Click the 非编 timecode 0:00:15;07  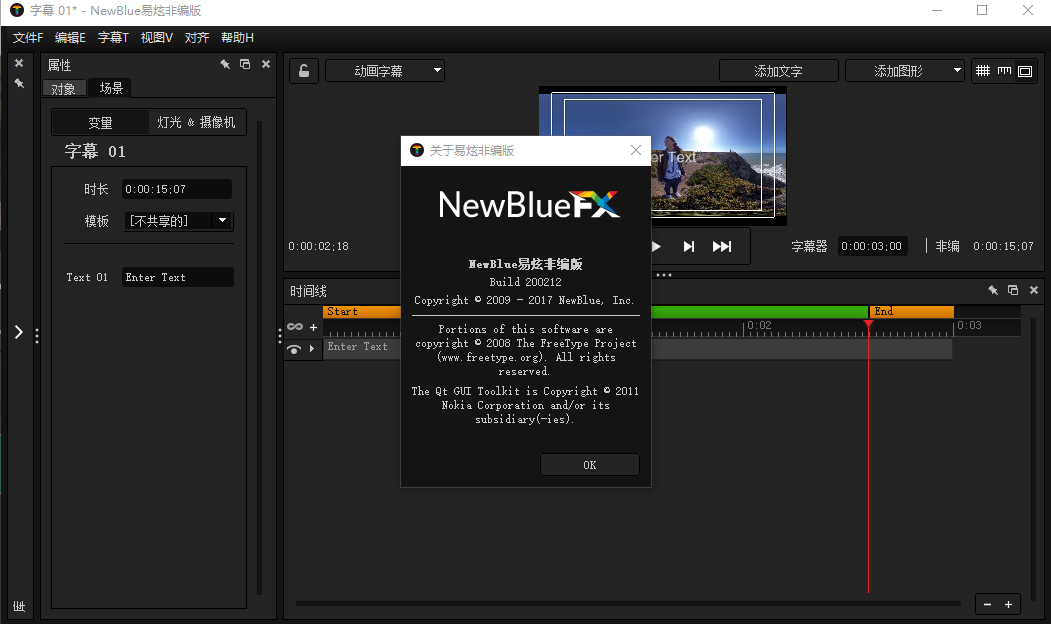tap(1003, 246)
